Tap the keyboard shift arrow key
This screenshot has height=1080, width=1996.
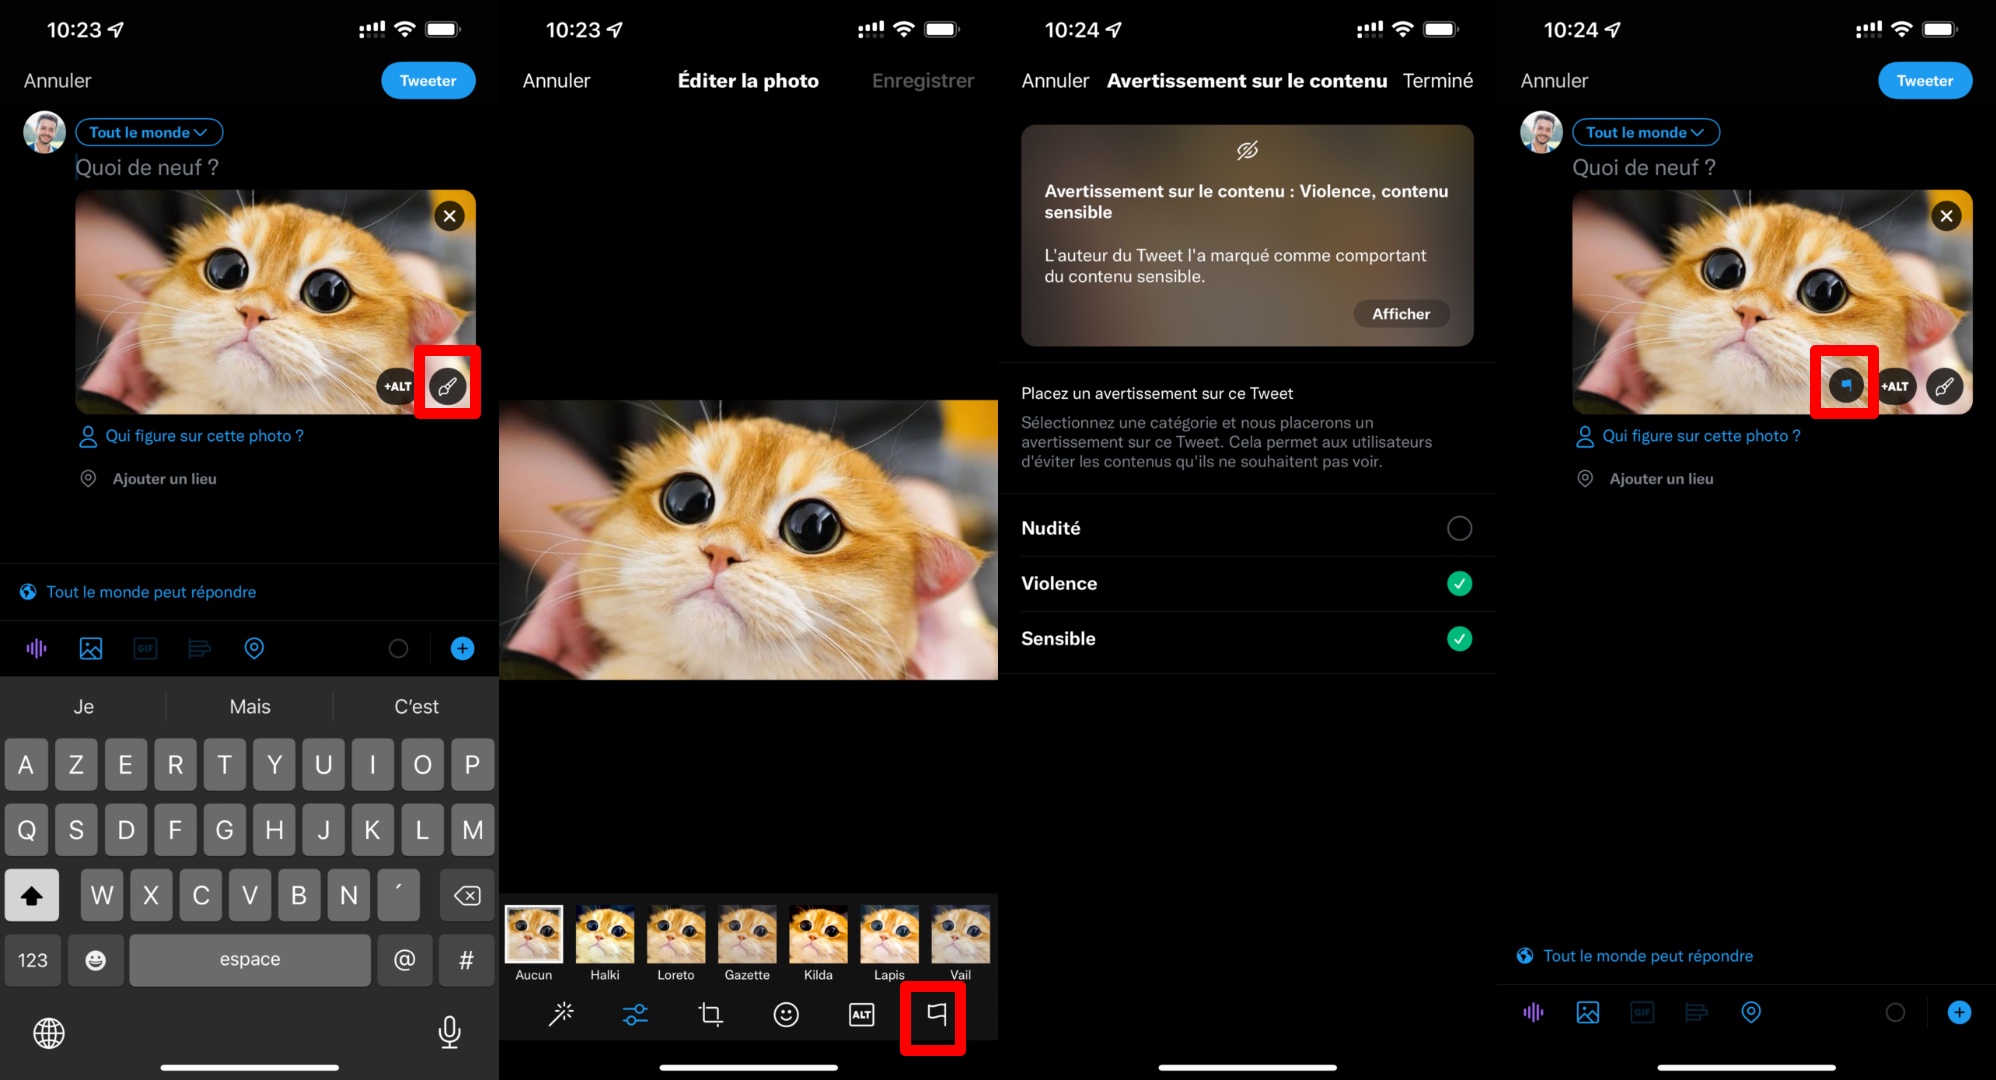click(x=32, y=895)
